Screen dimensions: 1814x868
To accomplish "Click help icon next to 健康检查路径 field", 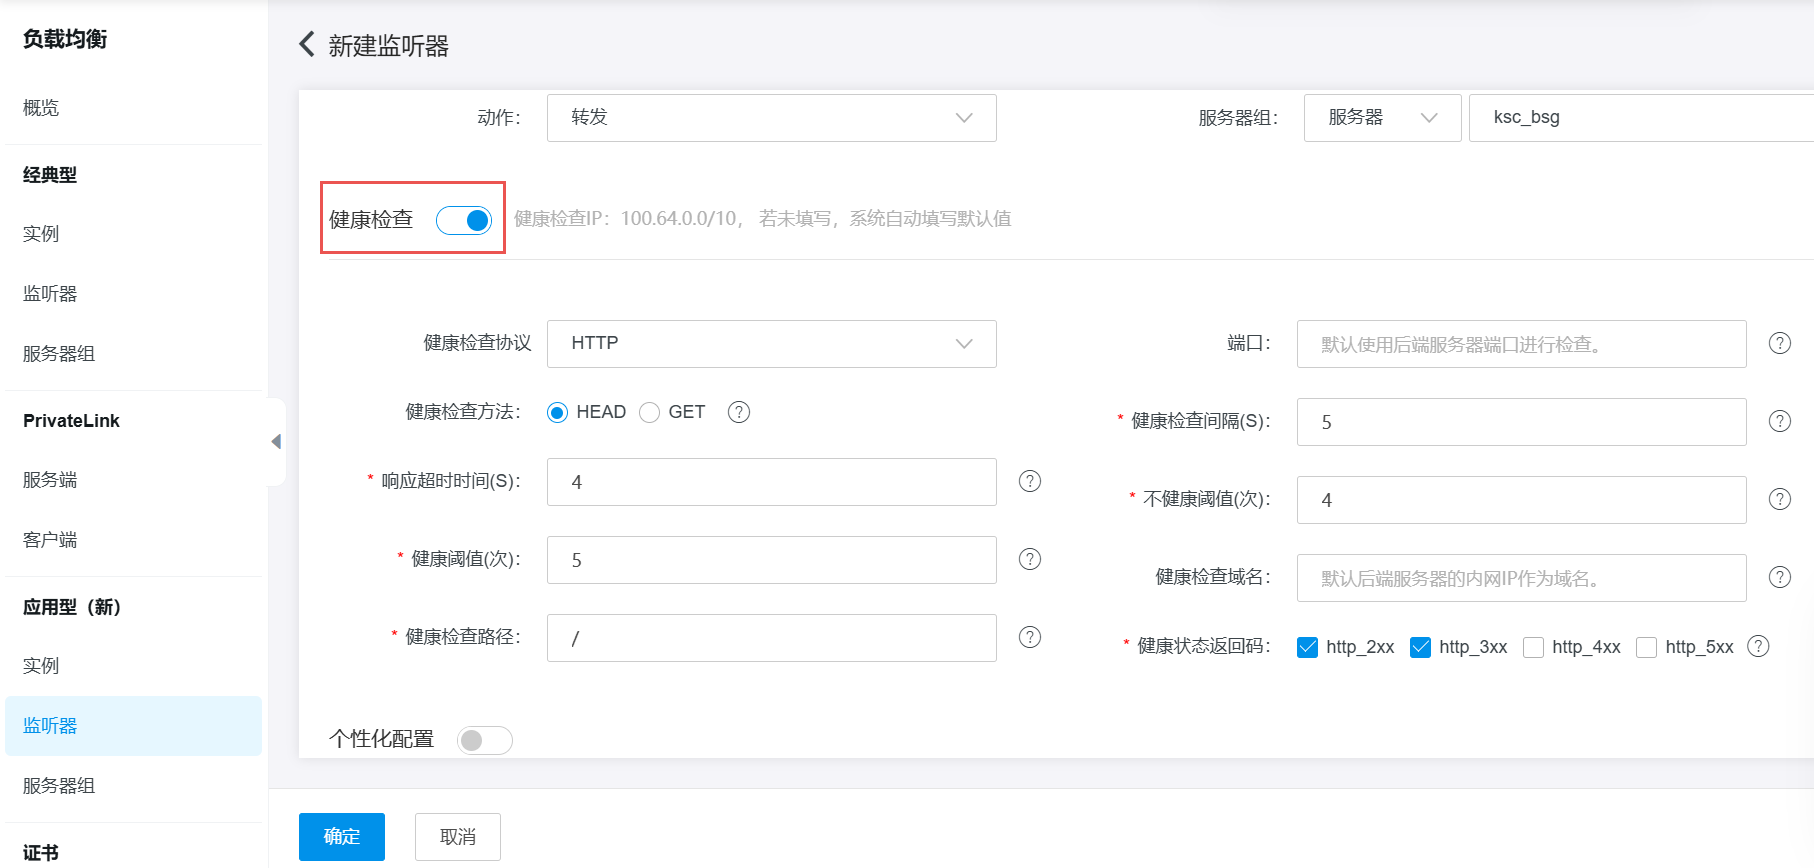I will (1029, 637).
